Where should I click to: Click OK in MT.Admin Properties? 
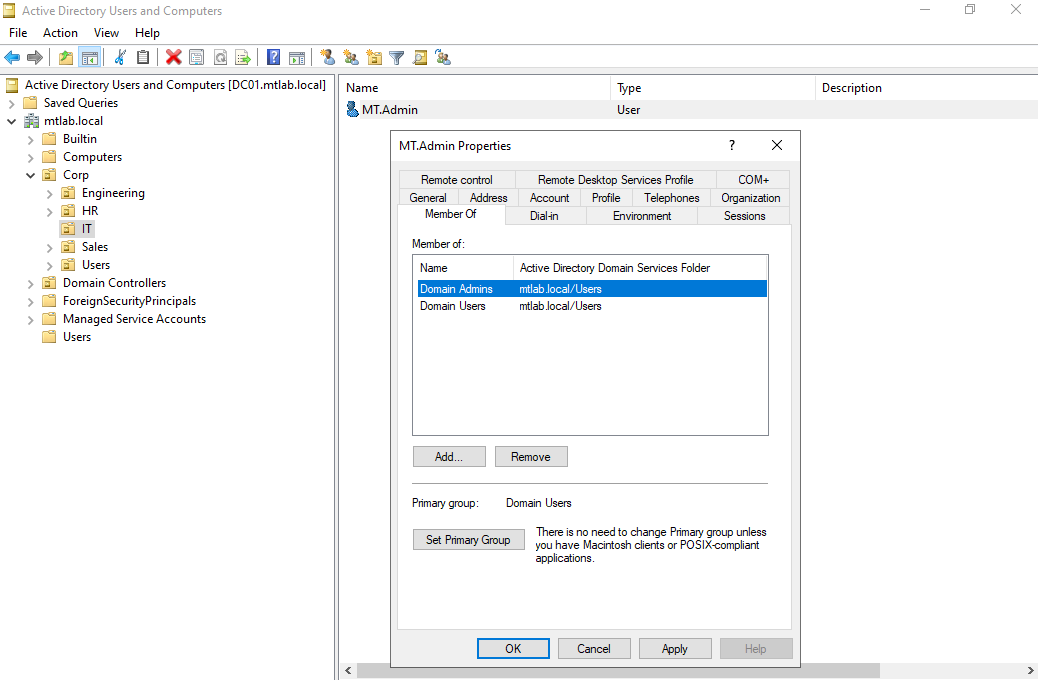point(513,649)
